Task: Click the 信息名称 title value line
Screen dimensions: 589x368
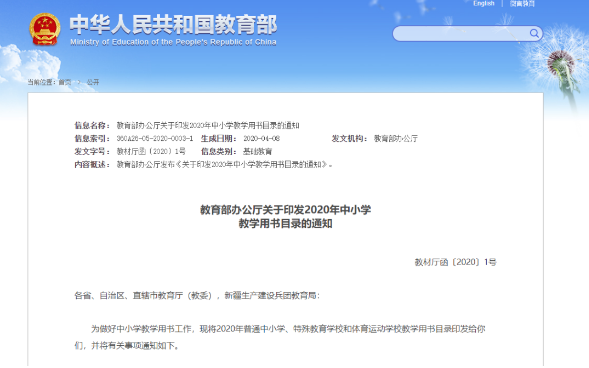Action: (208, 125)
